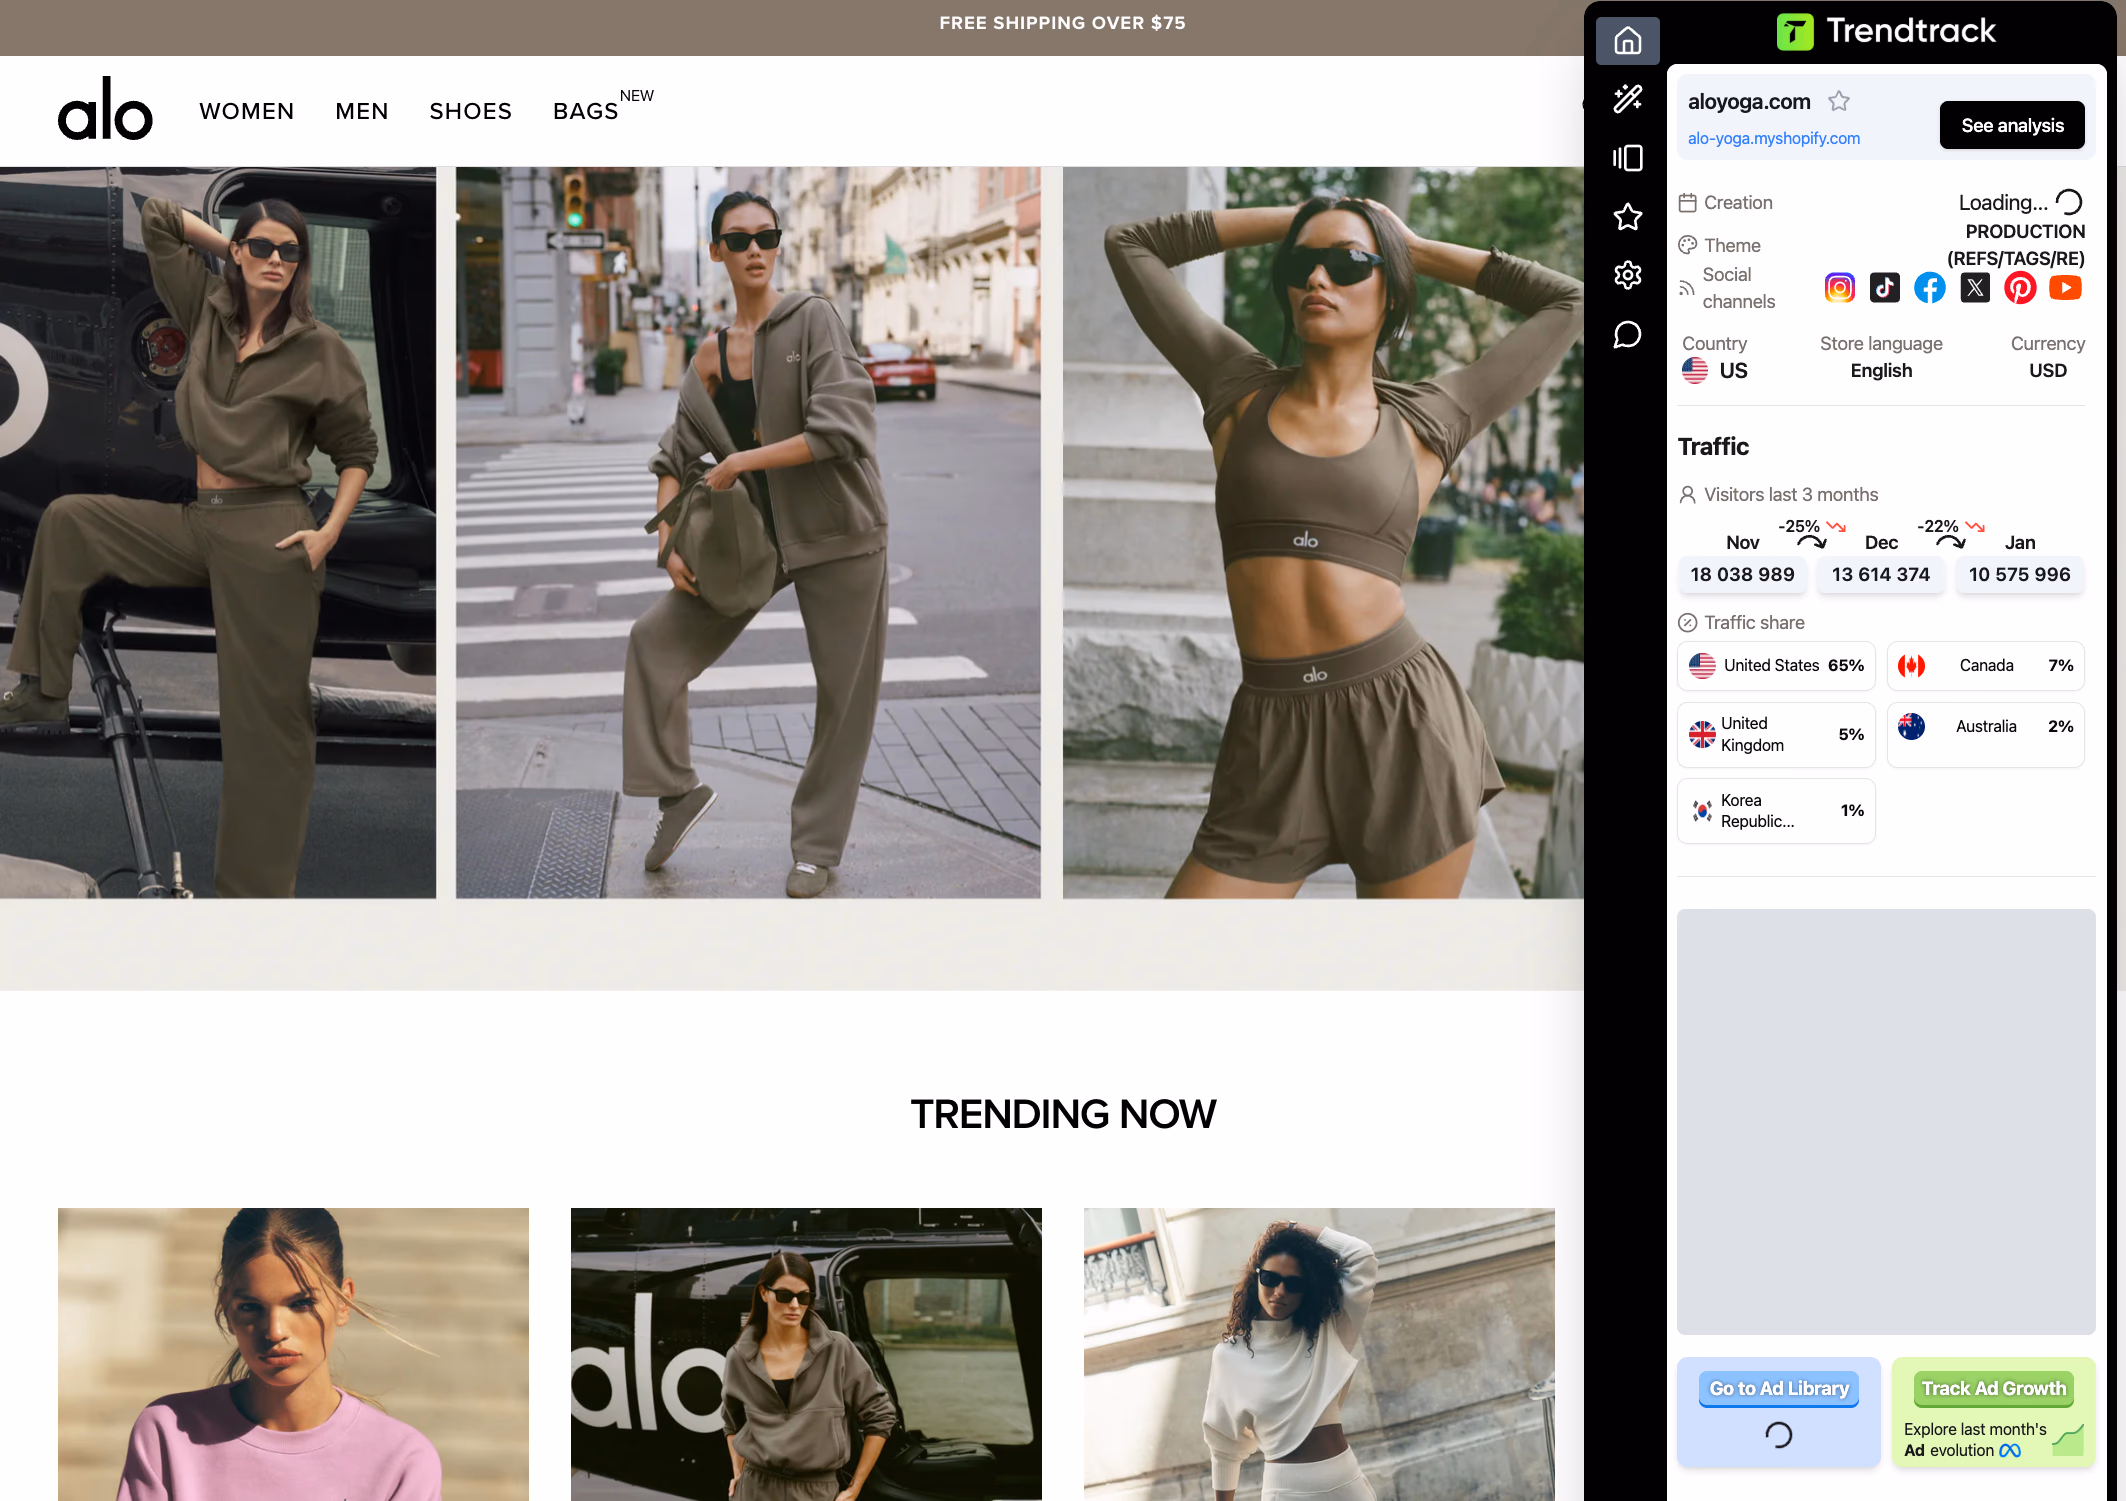The image size is (2126, 1501).
Task: Open trending product with white sweater
Action: [1319, 1354]
